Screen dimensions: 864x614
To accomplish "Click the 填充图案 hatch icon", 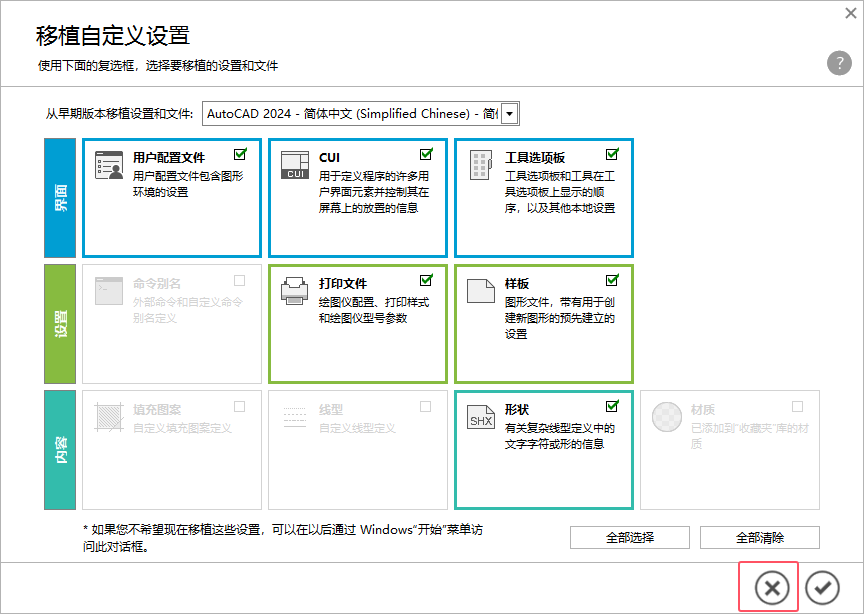I will (x=109, y=417).
